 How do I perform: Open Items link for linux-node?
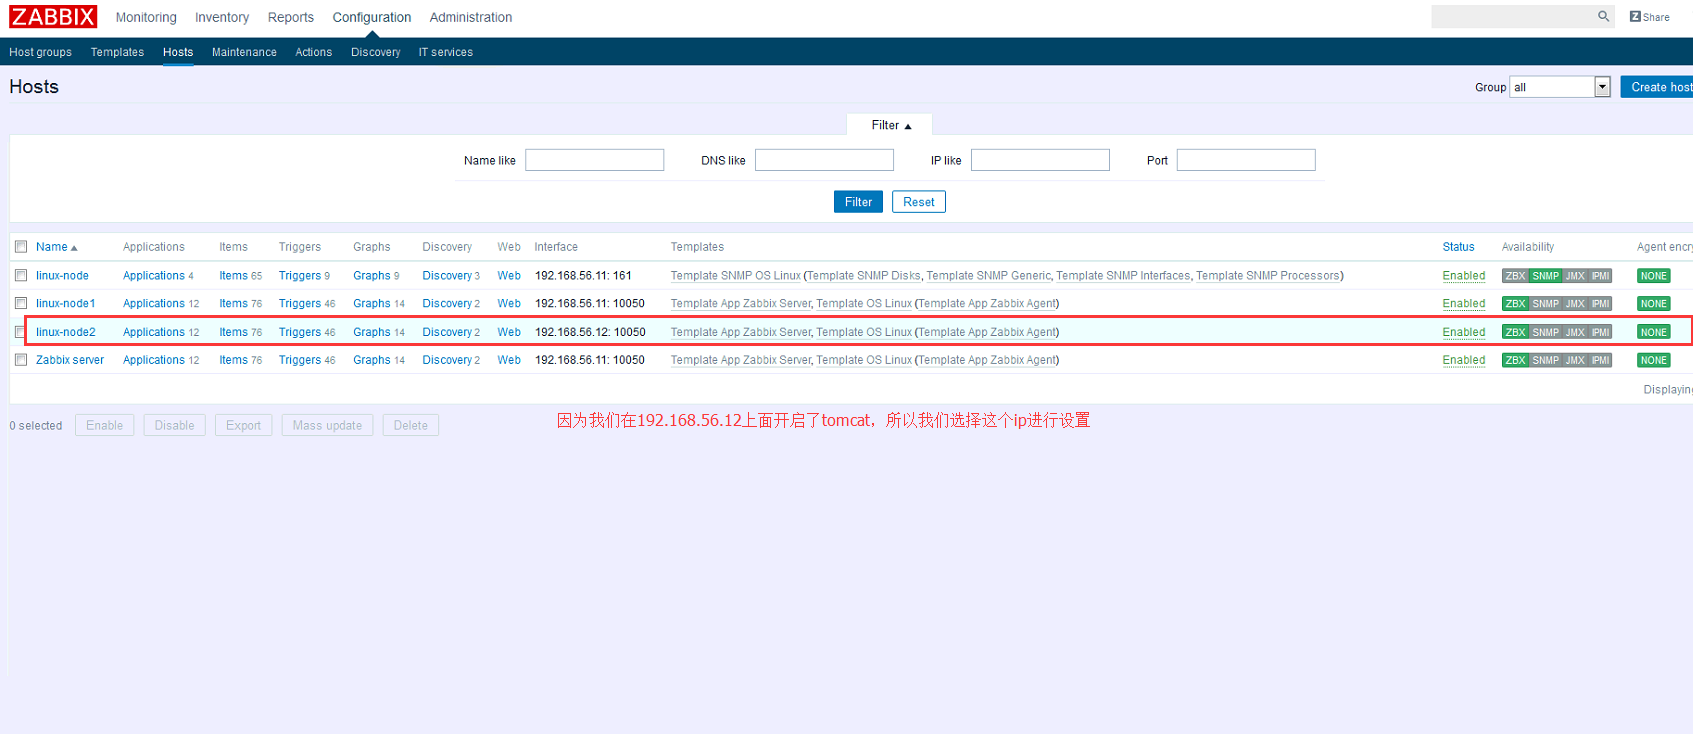pyautogui.click(x=233, y=276)
